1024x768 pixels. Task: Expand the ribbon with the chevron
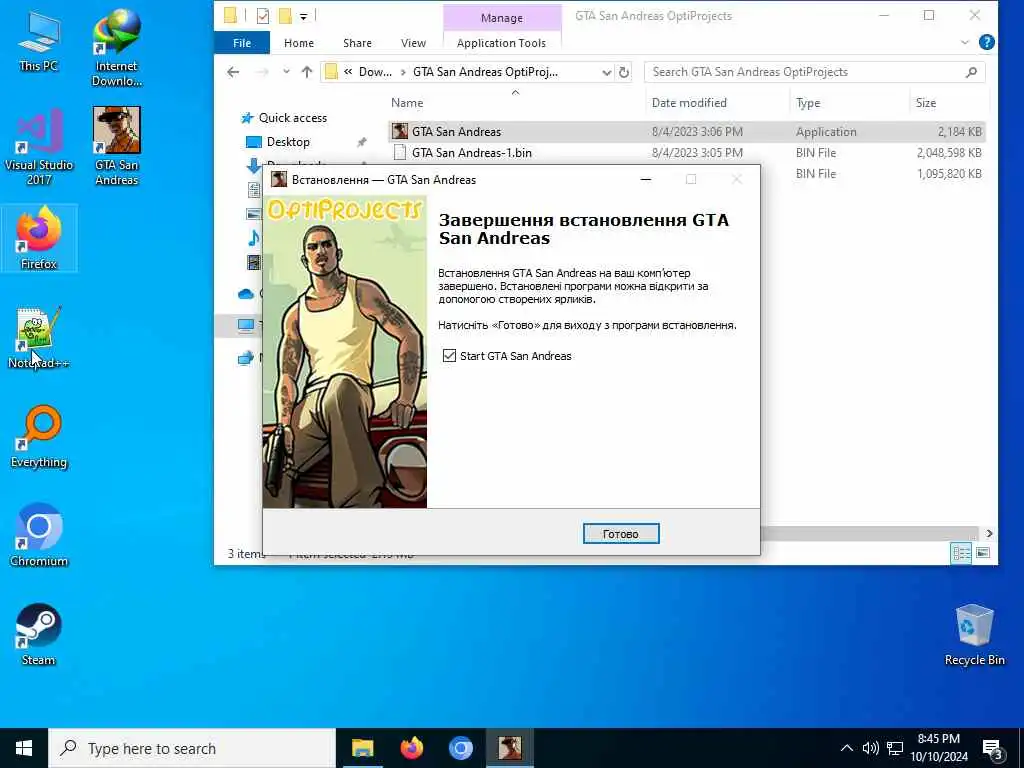(x=965, y=42)
